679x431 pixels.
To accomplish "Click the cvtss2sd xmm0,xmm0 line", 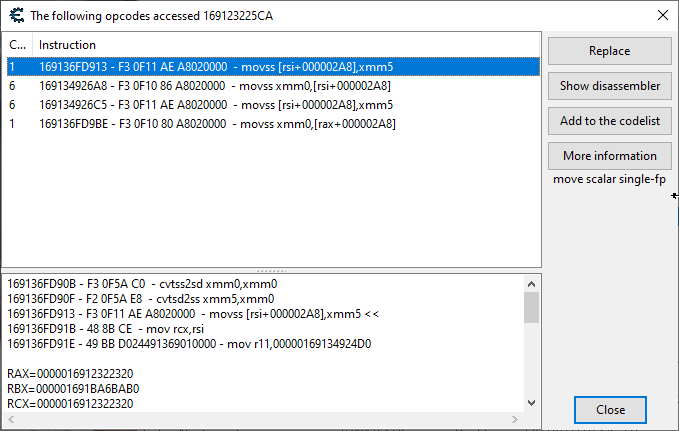I will (x=142, y=284).
